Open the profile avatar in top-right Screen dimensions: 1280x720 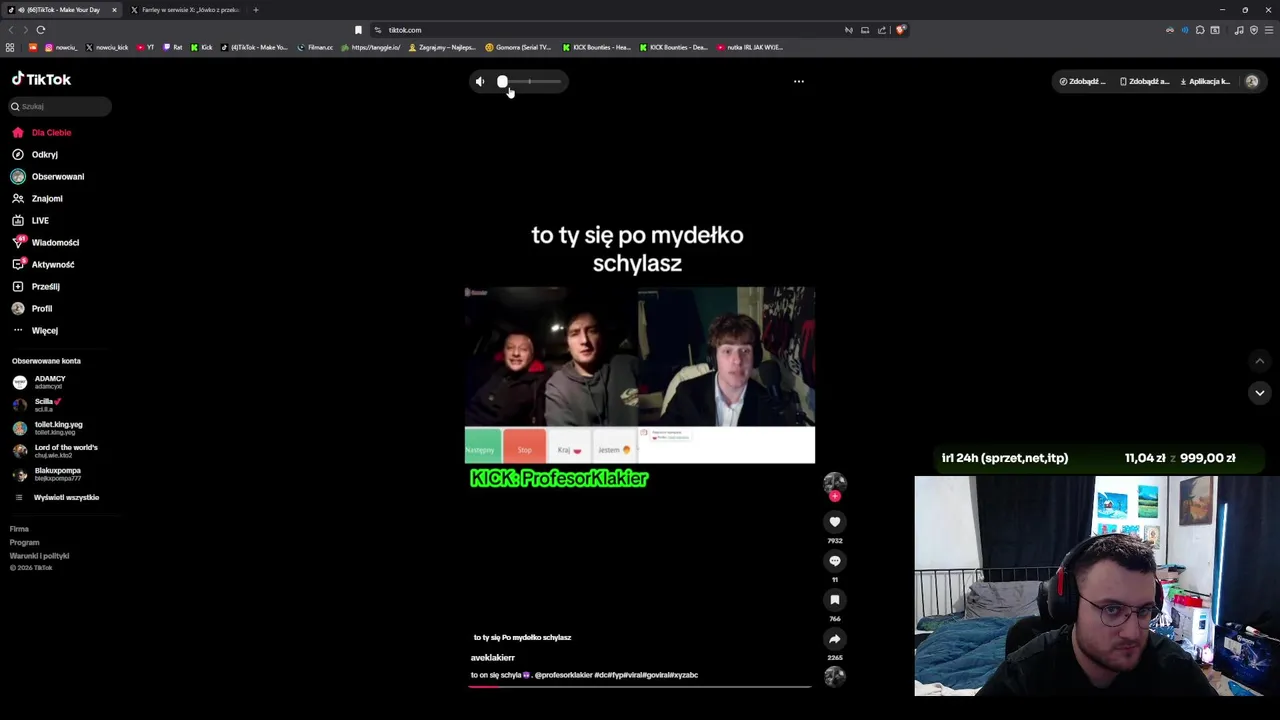pos(1252,82)
